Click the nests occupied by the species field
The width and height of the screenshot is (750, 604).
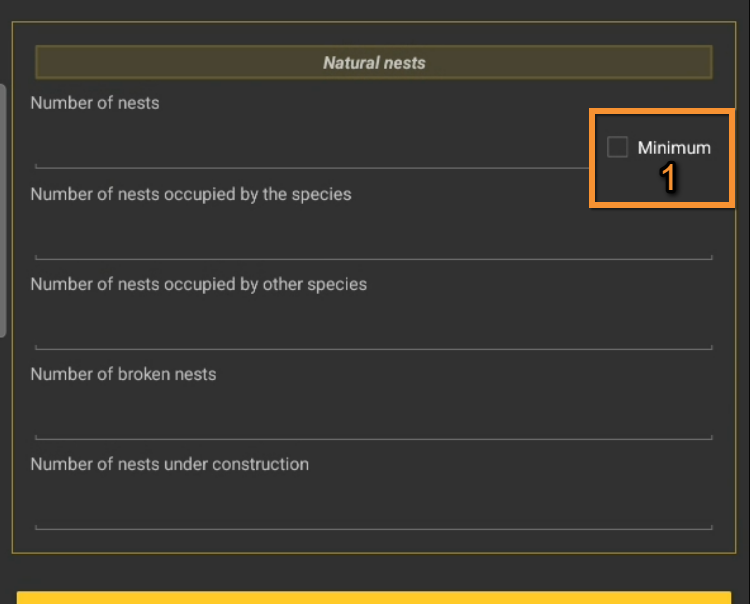coord(372,238)
